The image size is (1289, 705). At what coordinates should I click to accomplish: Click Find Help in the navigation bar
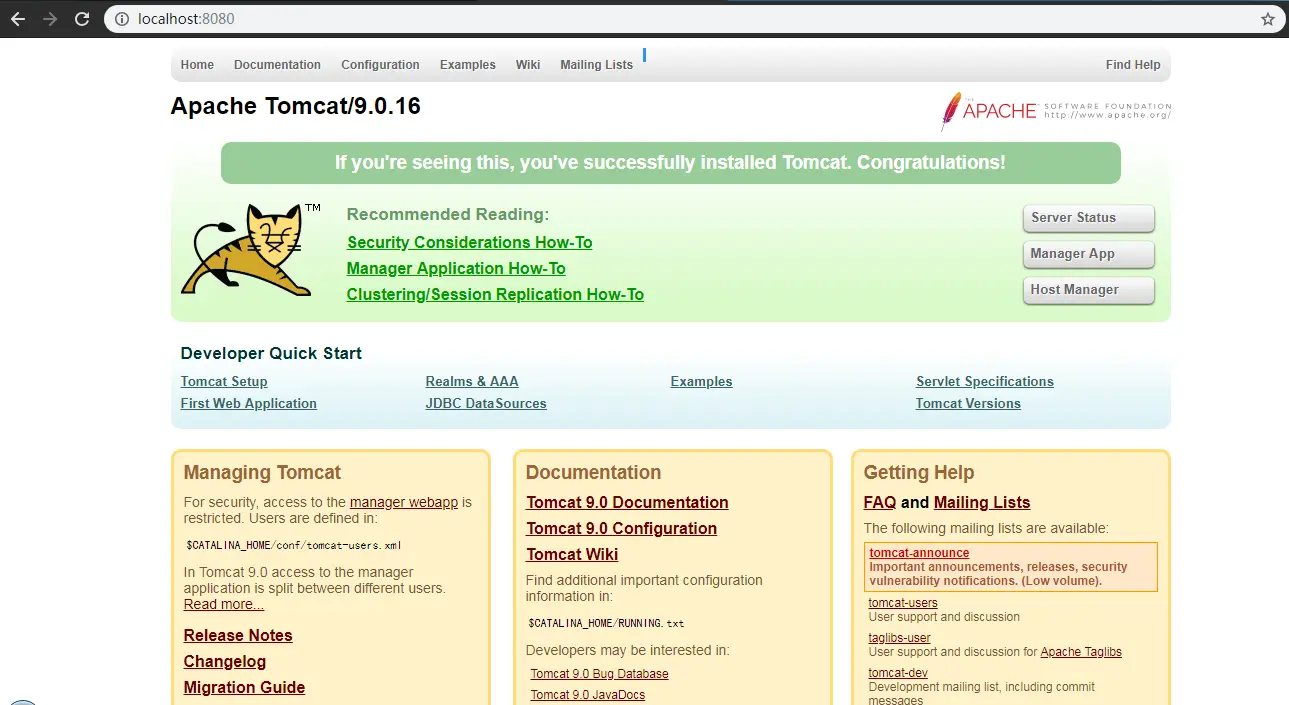click(1133, 65)
